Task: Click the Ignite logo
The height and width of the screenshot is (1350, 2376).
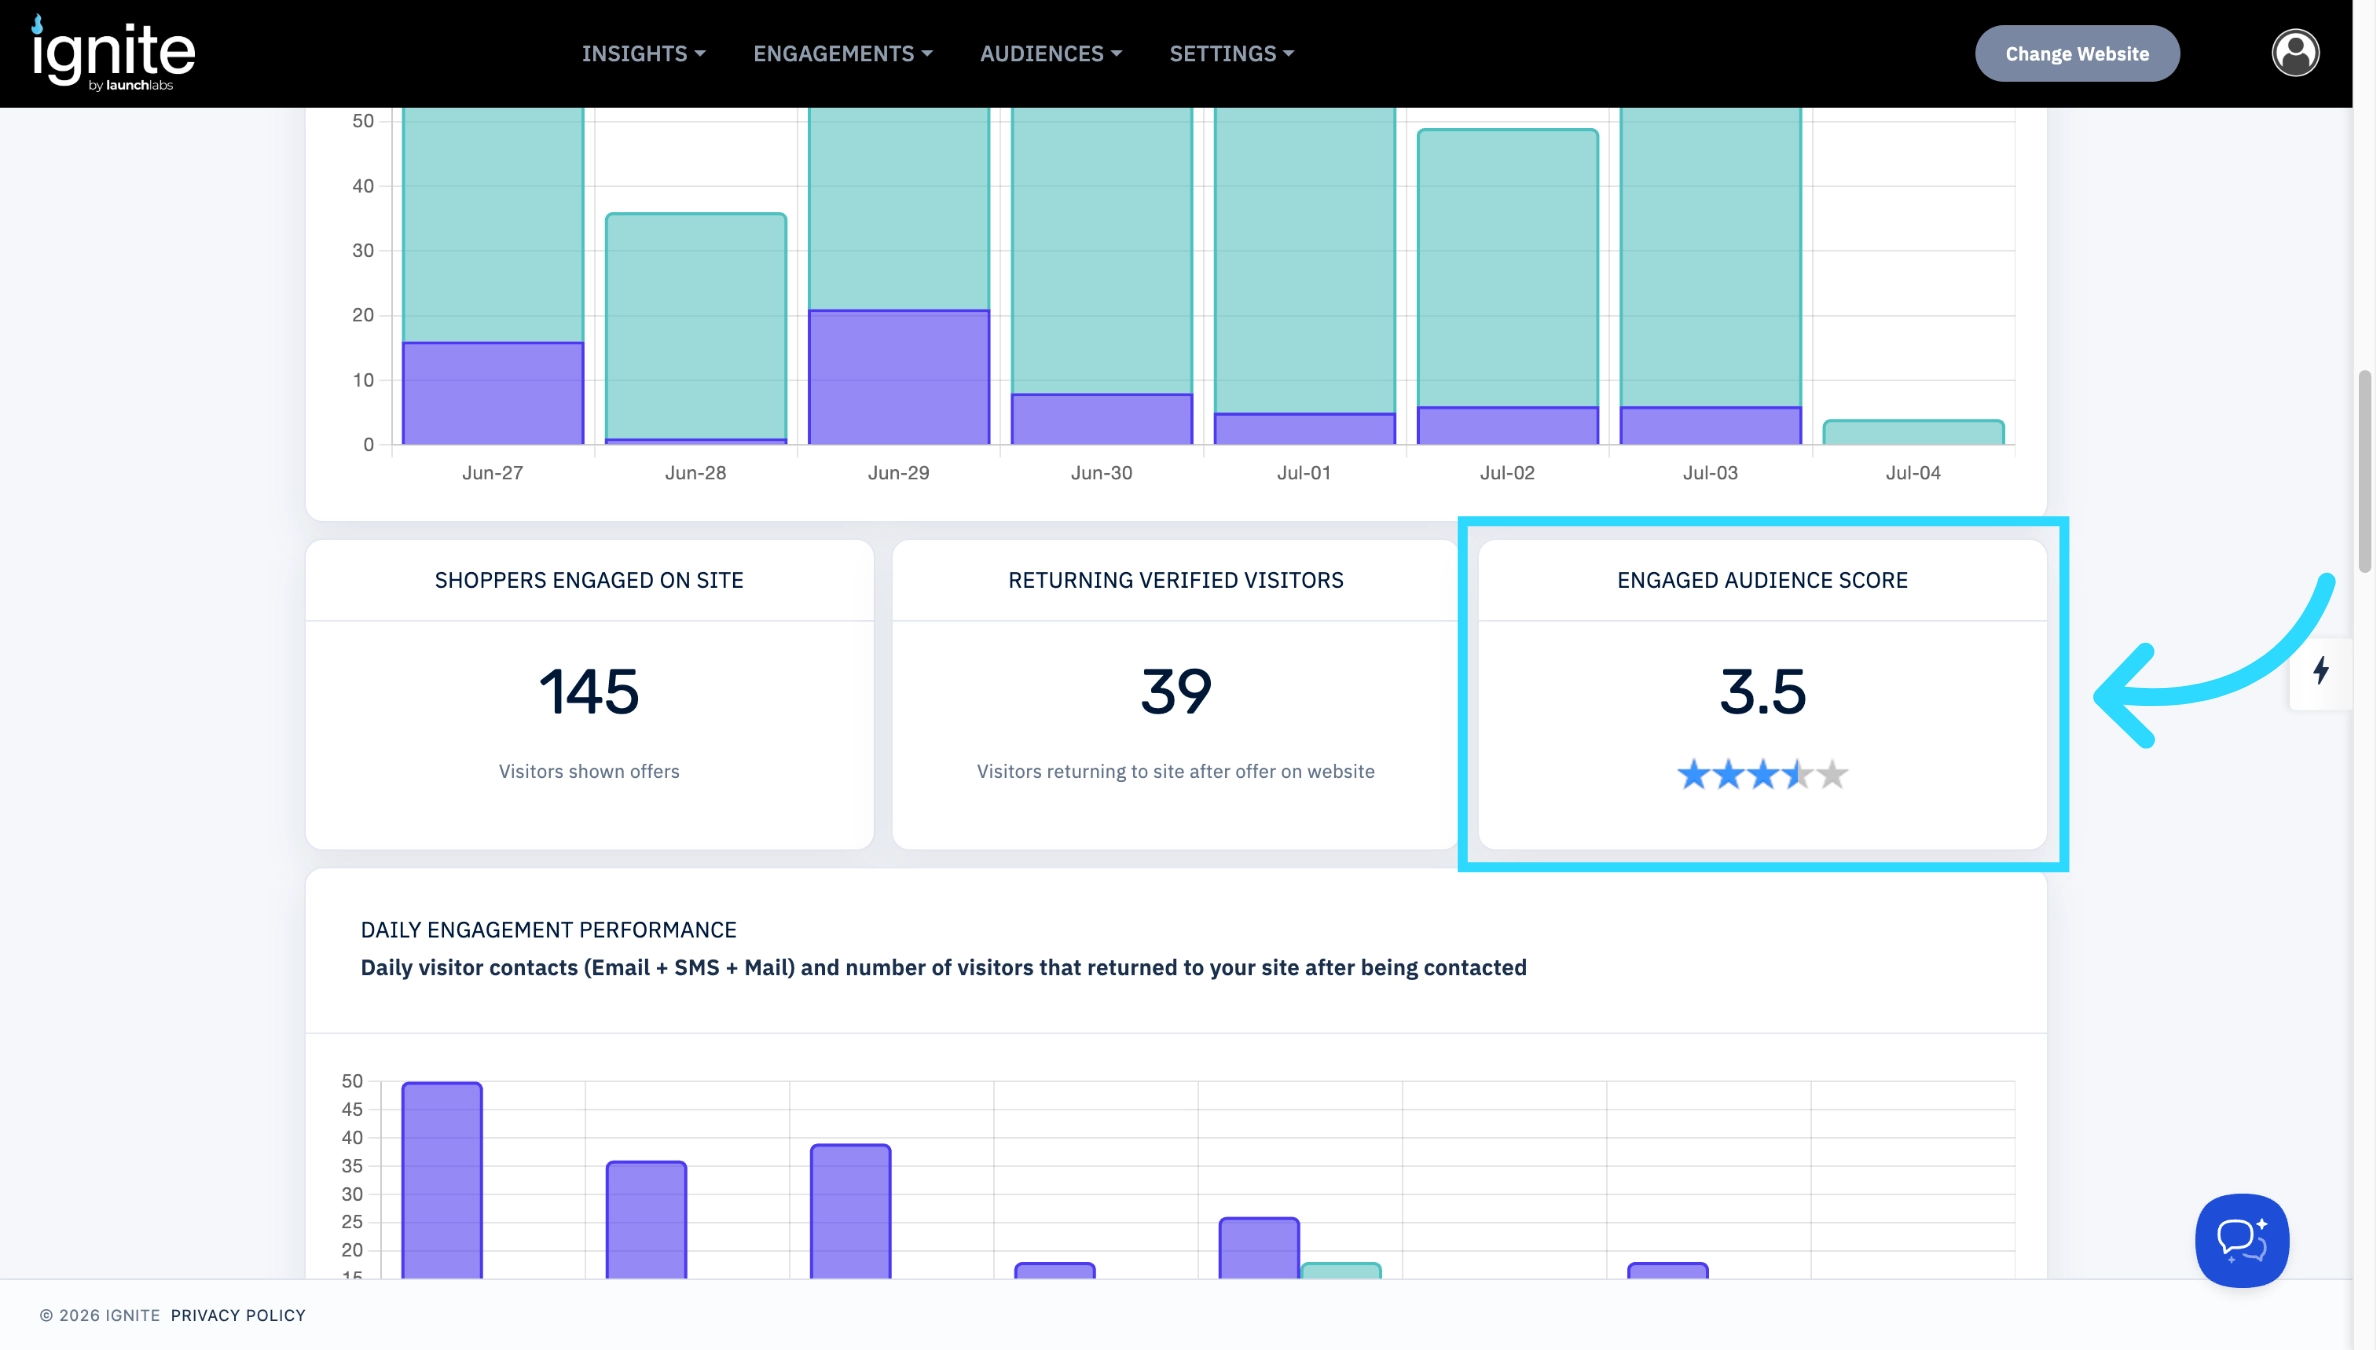Action: (113, 53)
